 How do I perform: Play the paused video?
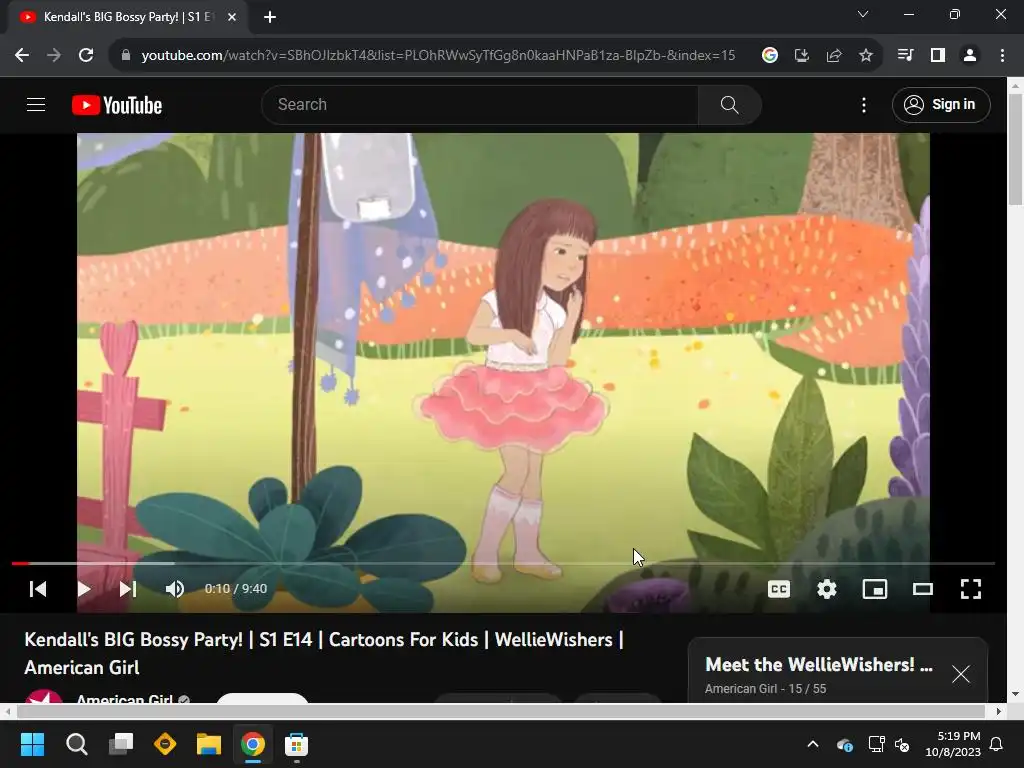tap(84, 589)
